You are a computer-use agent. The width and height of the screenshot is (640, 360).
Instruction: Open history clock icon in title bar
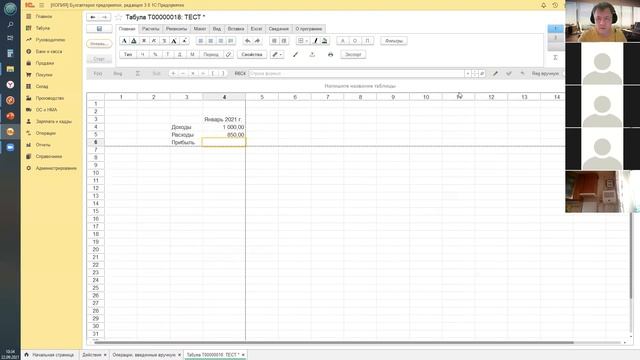click(x=555, y=5)
